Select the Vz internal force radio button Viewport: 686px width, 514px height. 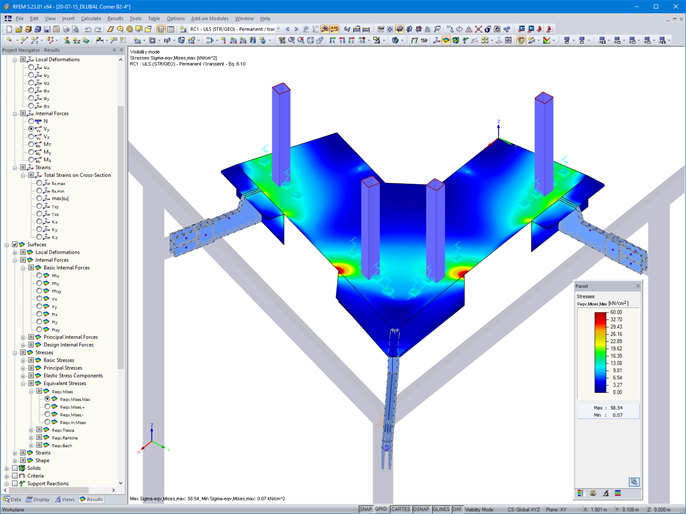coord(31,136)
